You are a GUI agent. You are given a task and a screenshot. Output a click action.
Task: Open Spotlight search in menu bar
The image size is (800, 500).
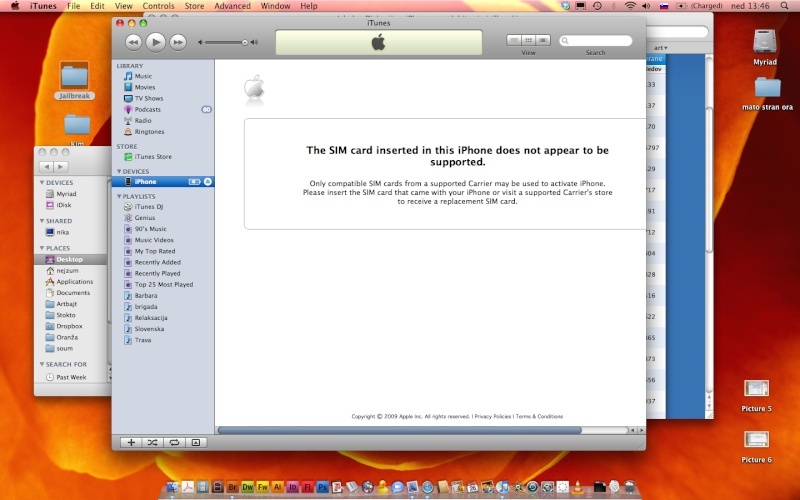point(784,6)
